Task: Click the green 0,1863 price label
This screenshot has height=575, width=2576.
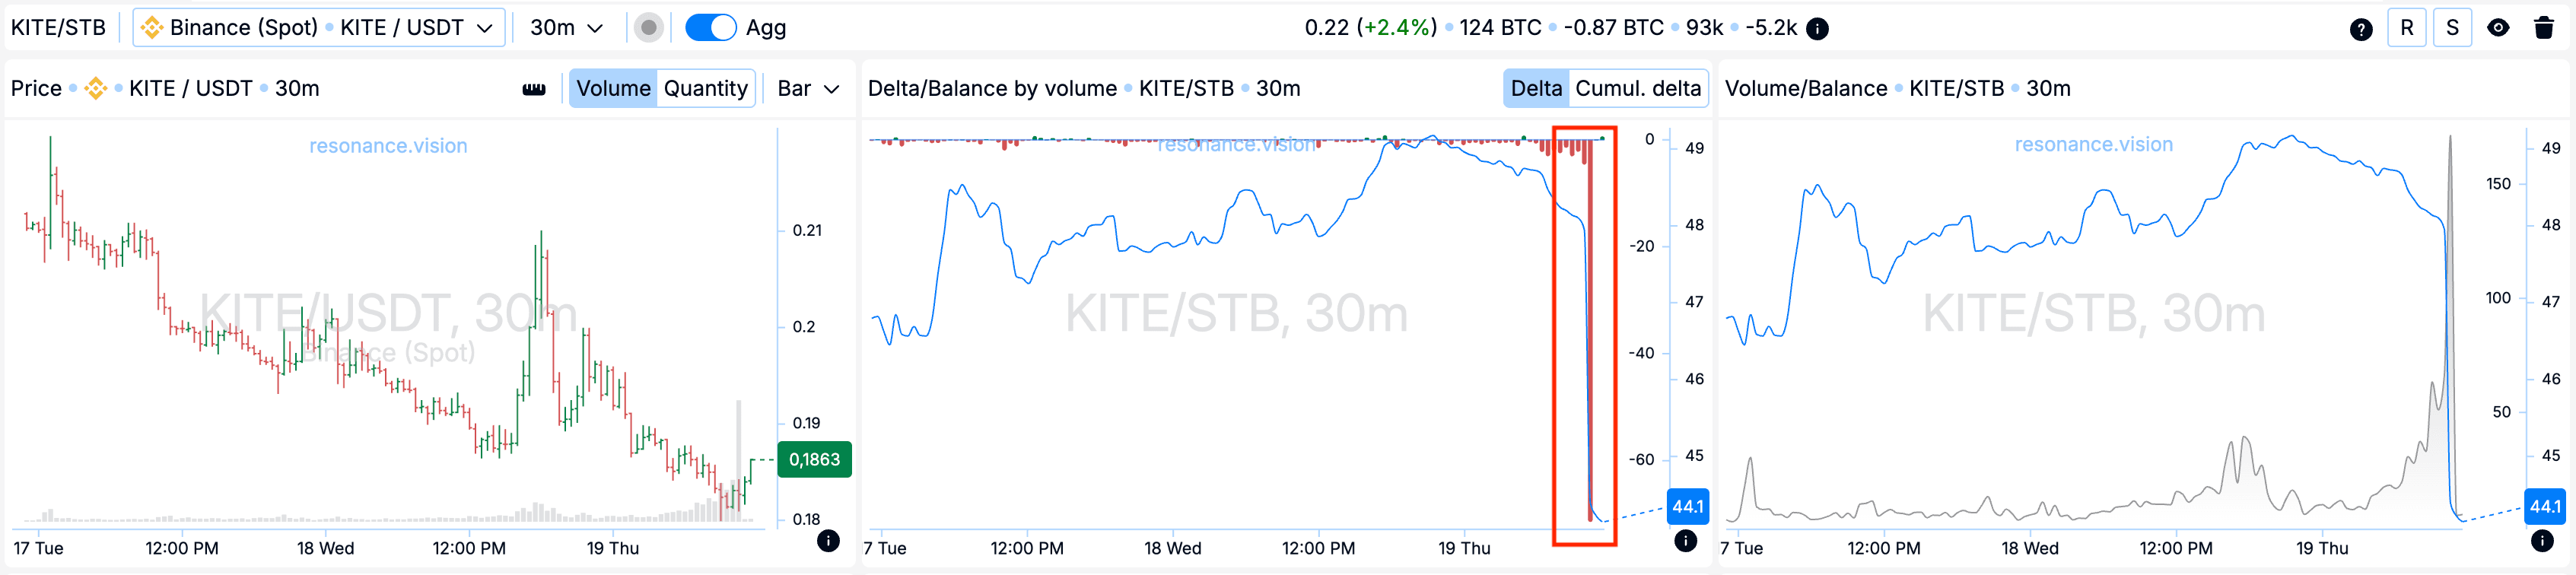Action: (814, 460)
